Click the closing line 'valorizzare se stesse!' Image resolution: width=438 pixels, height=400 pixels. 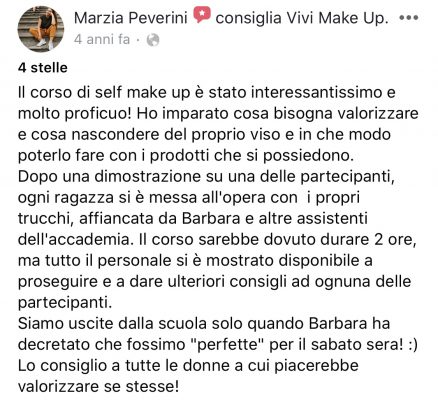click(98, 387)
